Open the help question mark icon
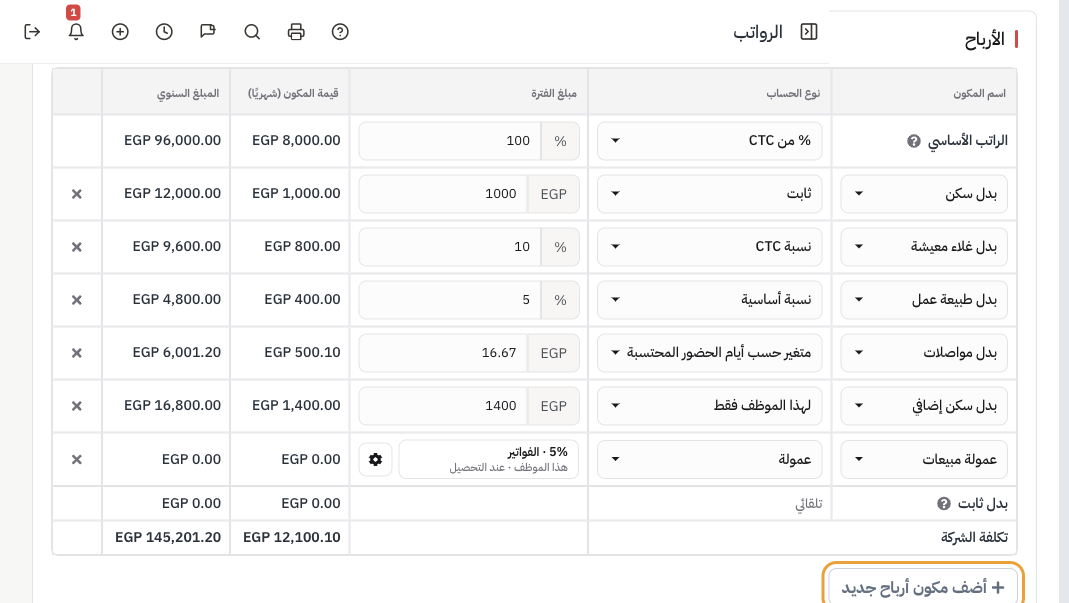1069x603 pixels. (340, 32)
